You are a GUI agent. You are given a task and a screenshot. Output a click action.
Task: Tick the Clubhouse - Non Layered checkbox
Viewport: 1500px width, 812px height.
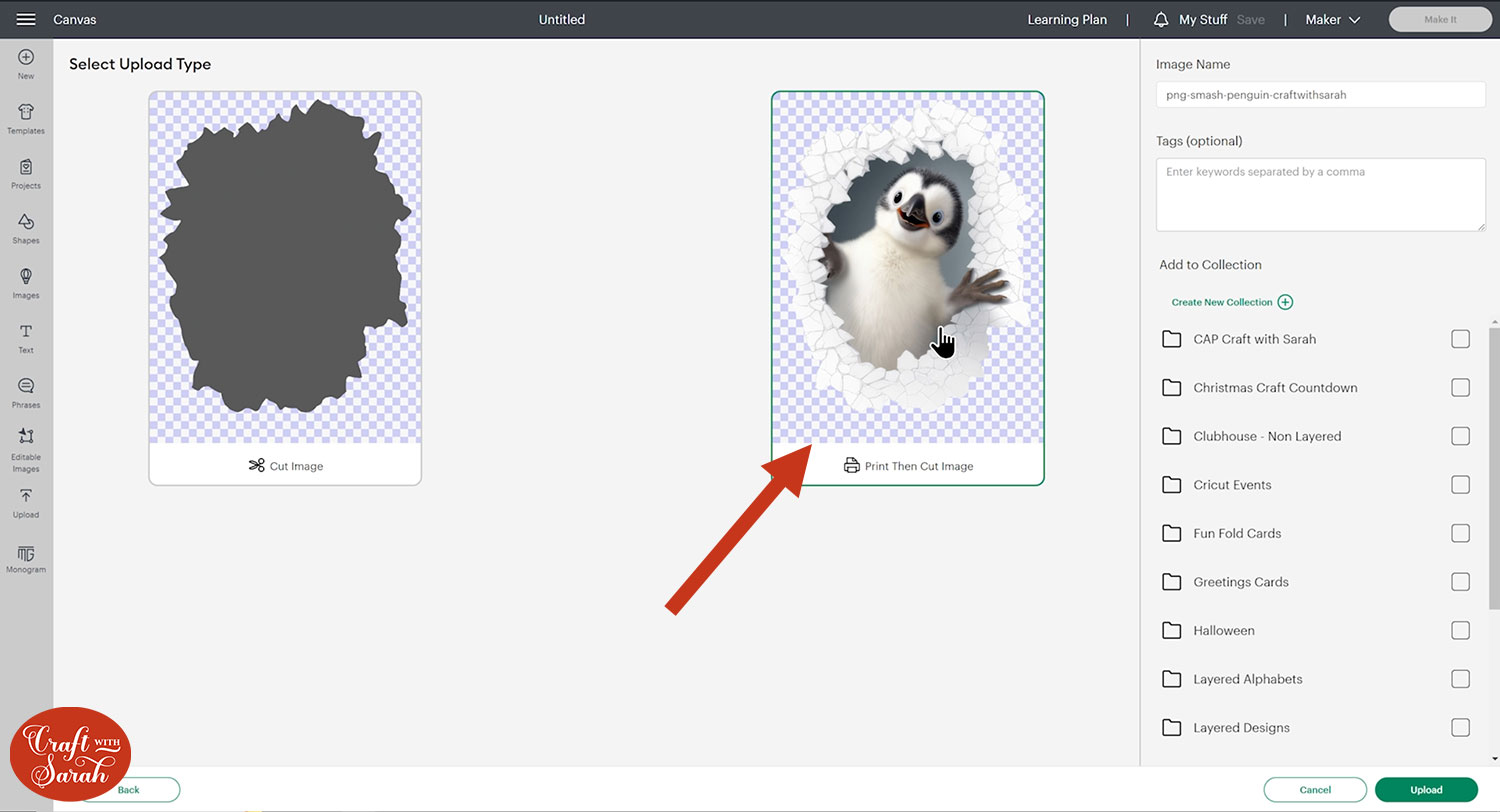tap(1460, 436)
